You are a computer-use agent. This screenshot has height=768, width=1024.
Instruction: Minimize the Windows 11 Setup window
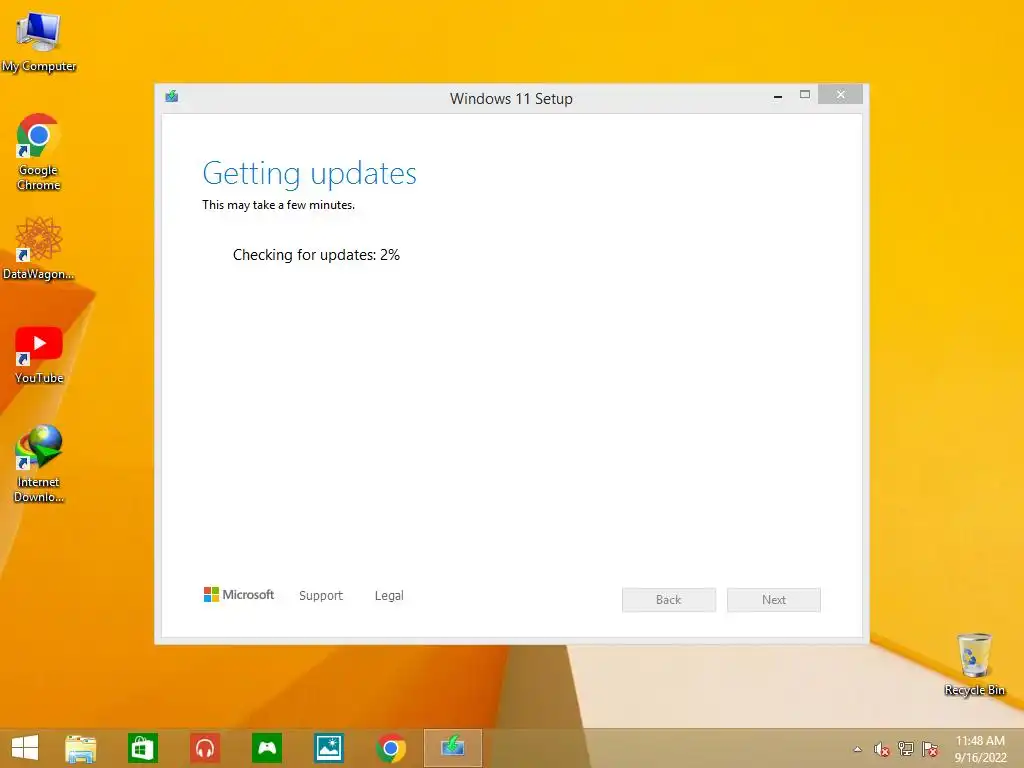(x=778, y=95)
